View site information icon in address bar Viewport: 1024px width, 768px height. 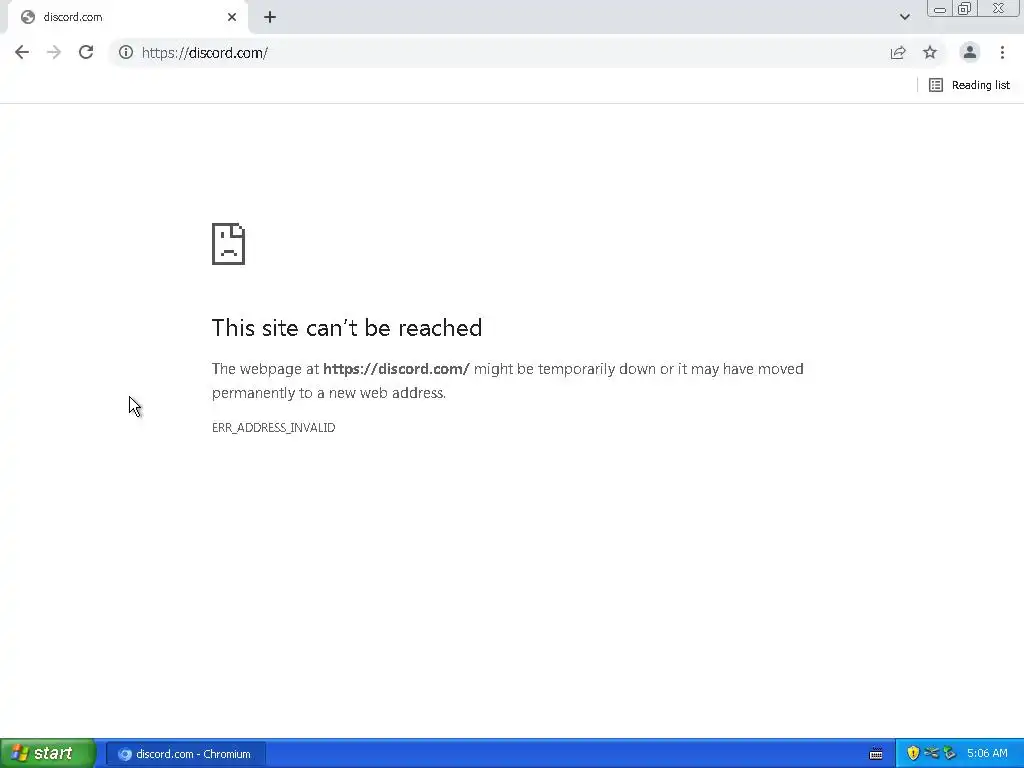point(125,52)
